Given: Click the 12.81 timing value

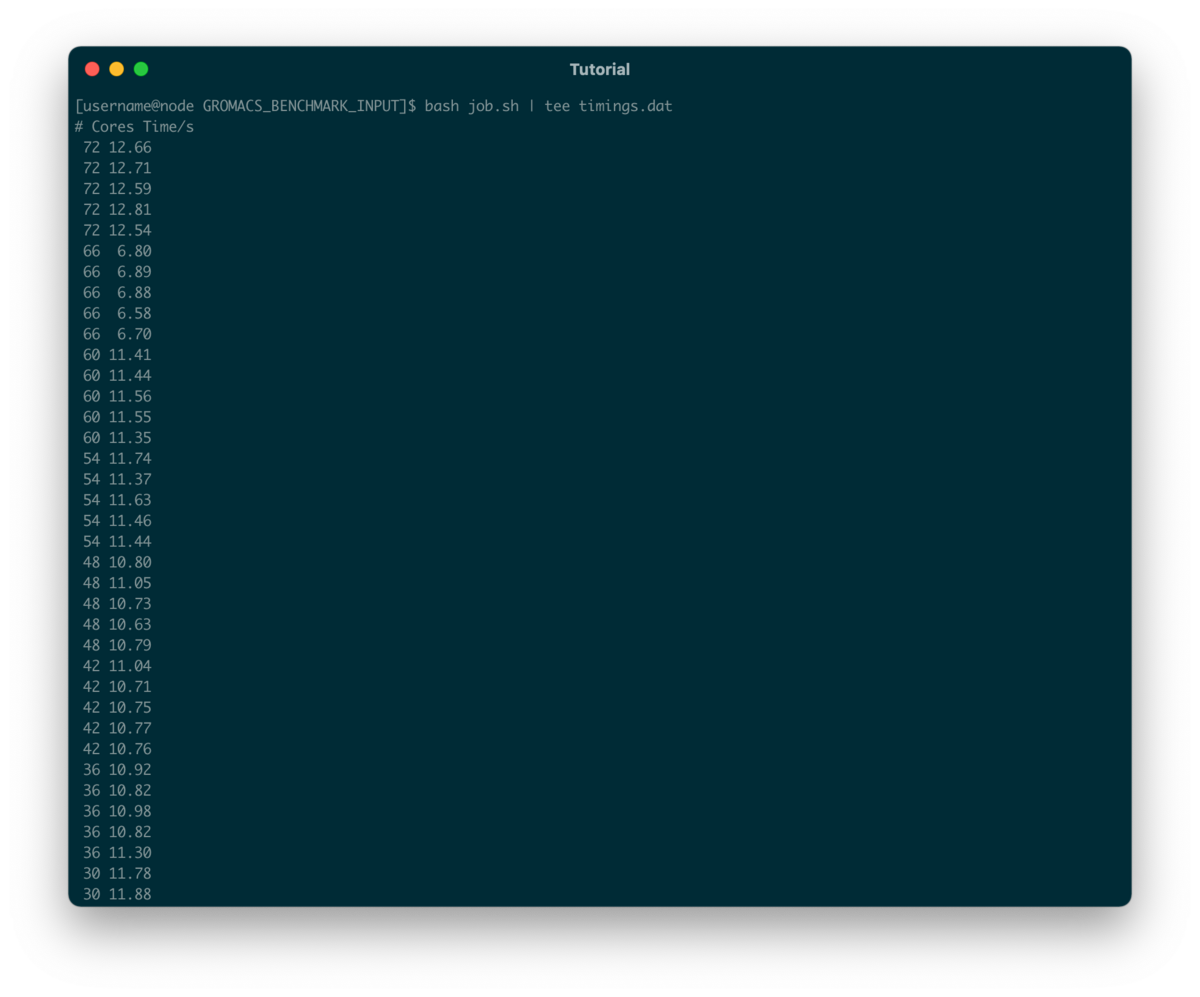Looking at the screenshot, I should [x=130, y=210].
